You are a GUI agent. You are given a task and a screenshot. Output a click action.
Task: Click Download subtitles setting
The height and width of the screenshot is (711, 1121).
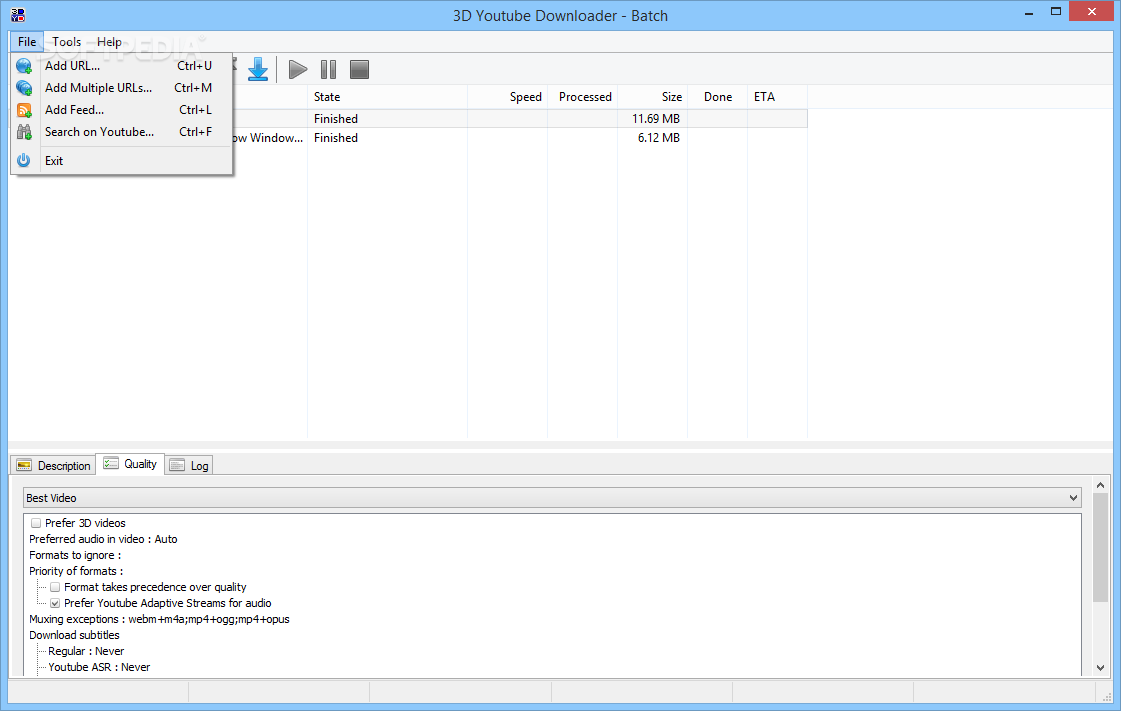(x=74, y=635)
